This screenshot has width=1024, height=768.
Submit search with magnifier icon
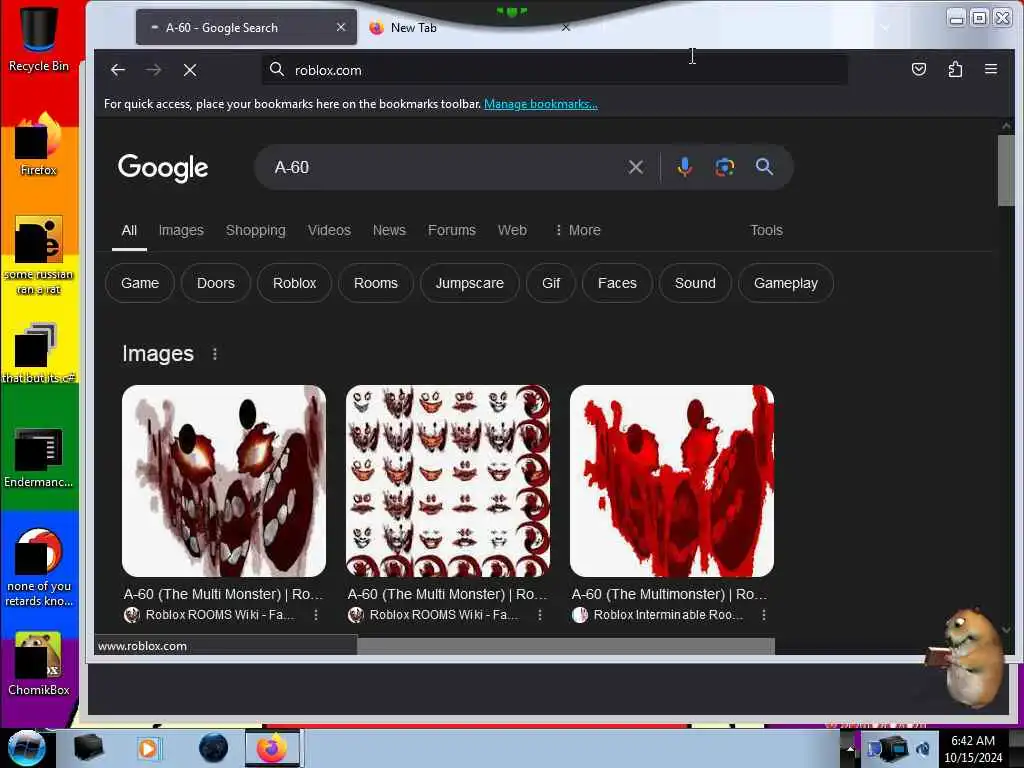(764, 167)
